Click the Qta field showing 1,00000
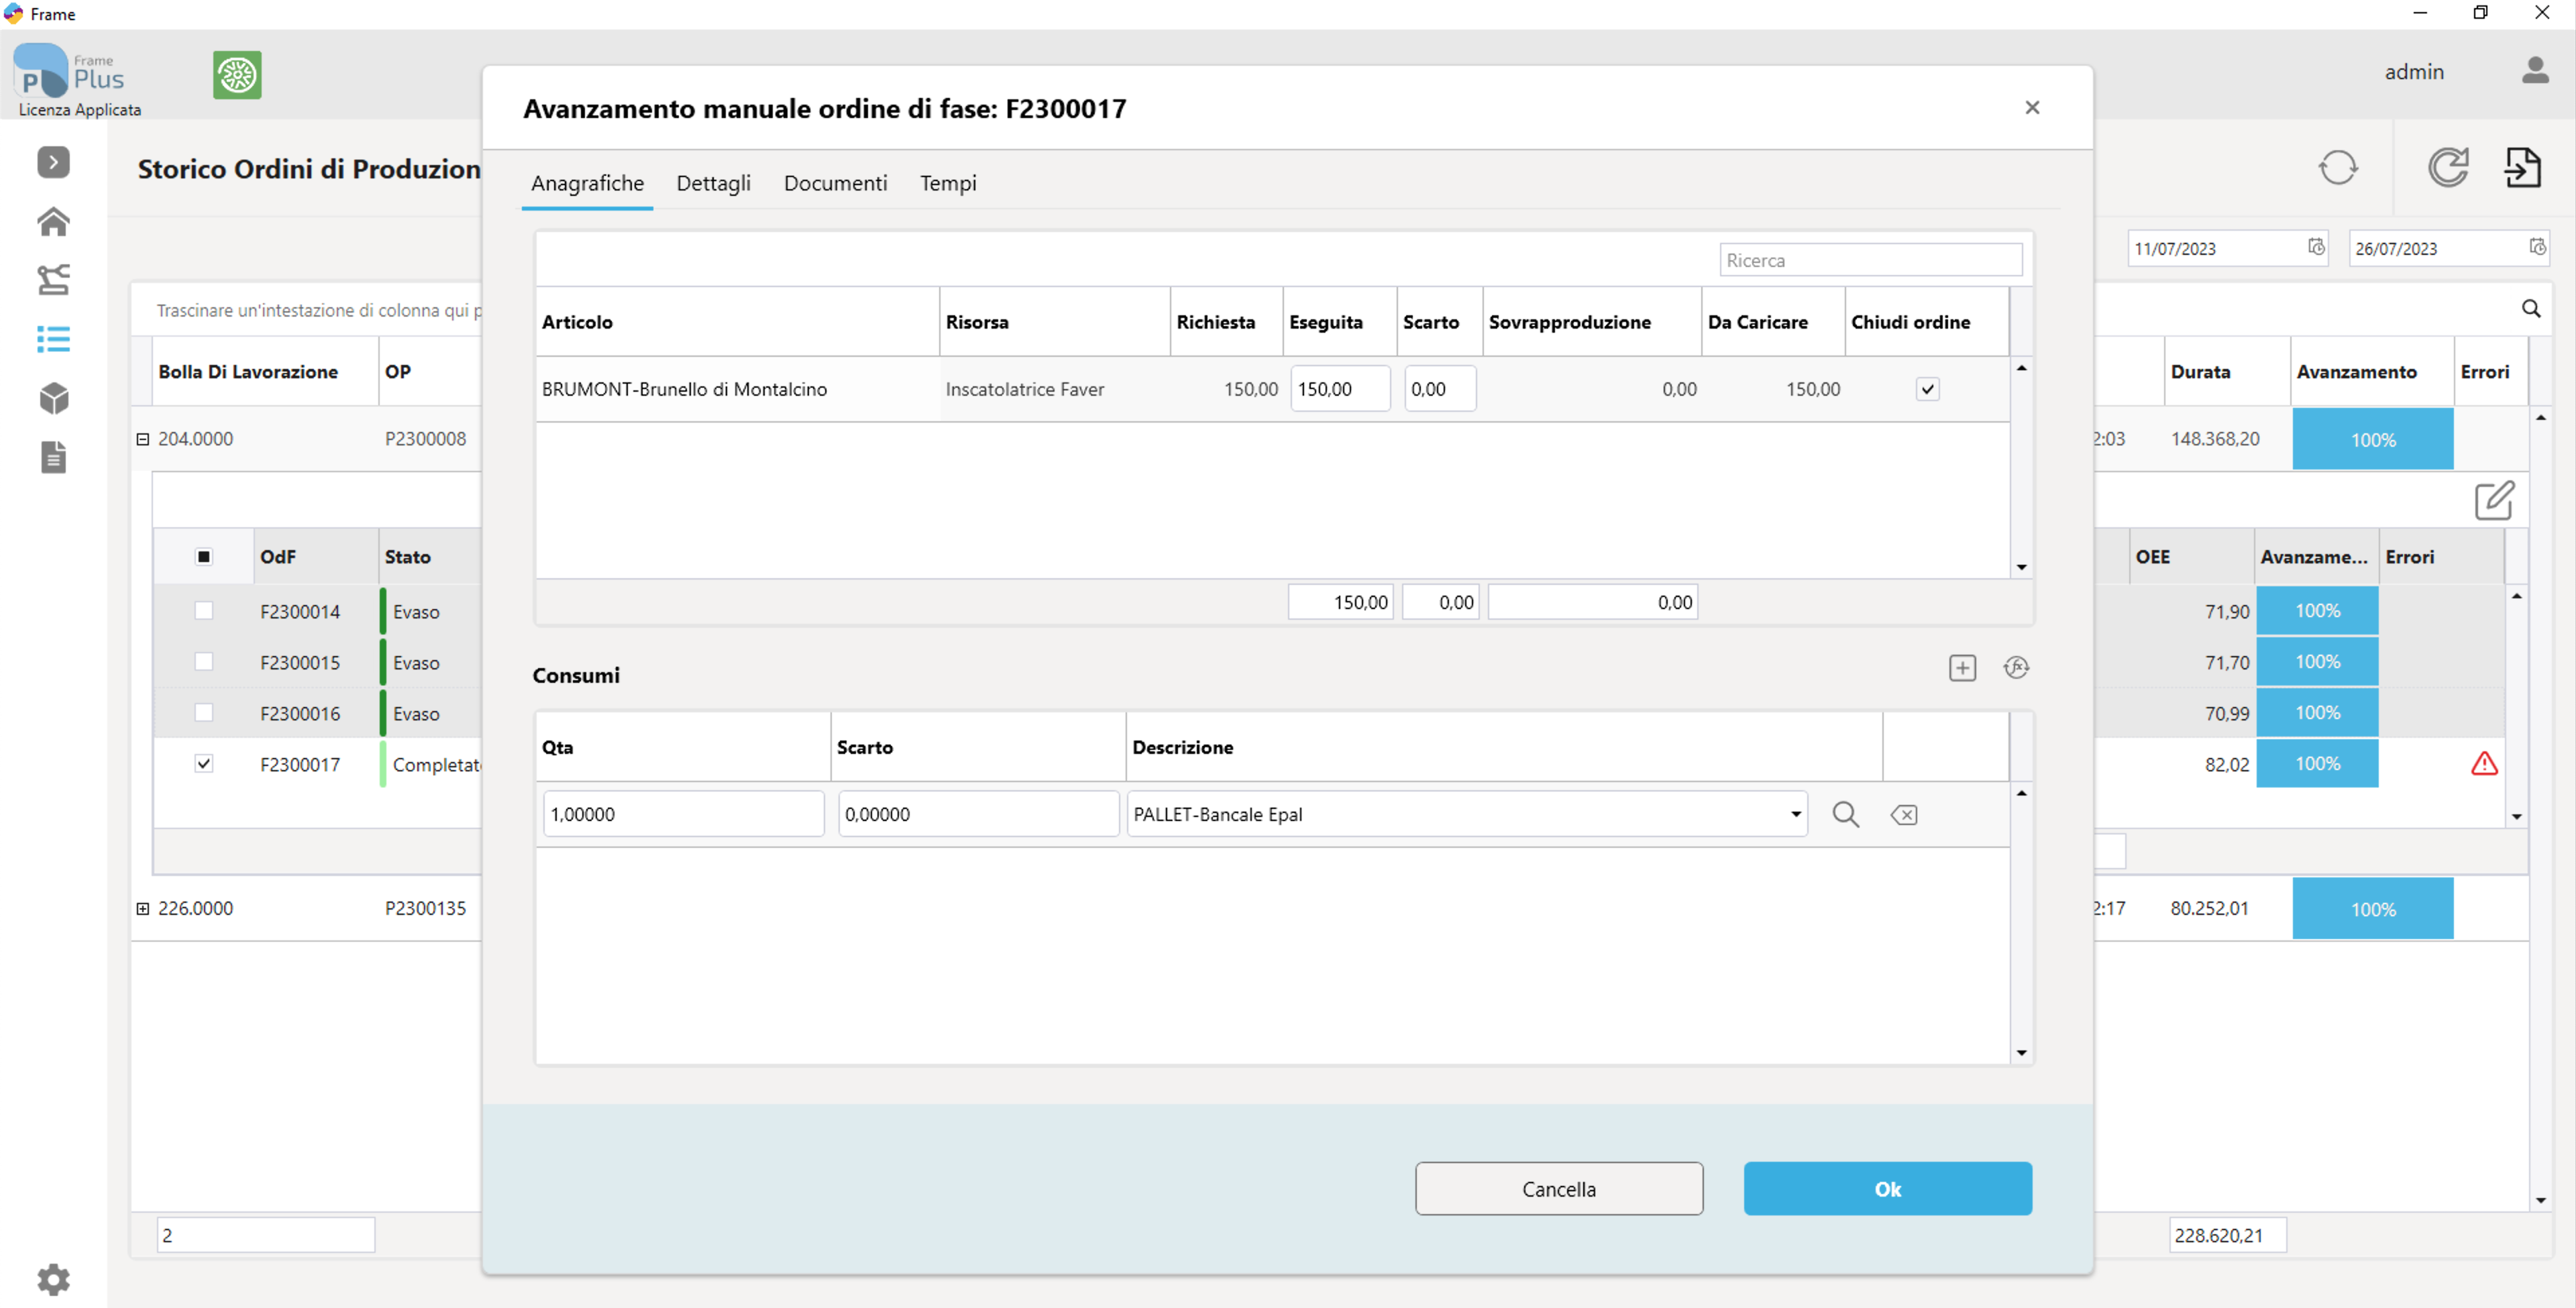Viewport: 2576px width, 1308px height. (683, 814)
